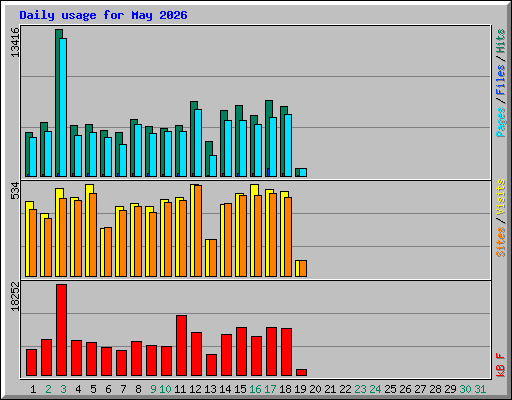Viewport: 512px width, 400px height.
Task: Click day 24 on the x-axis
Action: click(375, 389)
